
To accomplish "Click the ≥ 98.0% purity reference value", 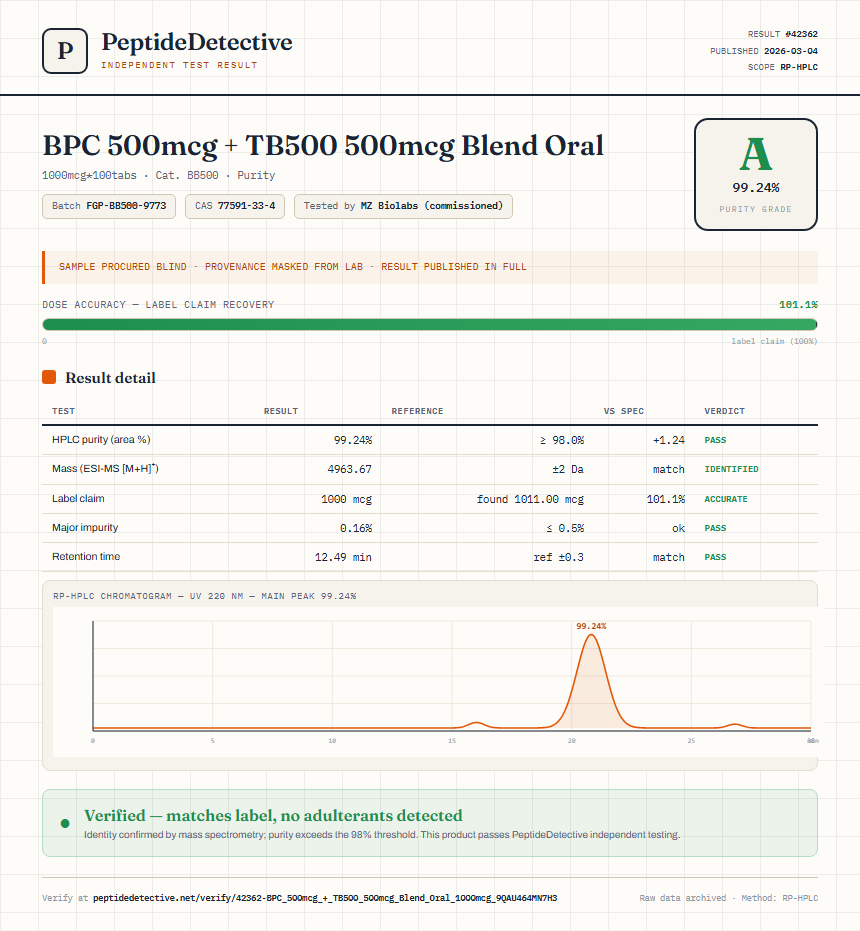I will pos(562,441).
